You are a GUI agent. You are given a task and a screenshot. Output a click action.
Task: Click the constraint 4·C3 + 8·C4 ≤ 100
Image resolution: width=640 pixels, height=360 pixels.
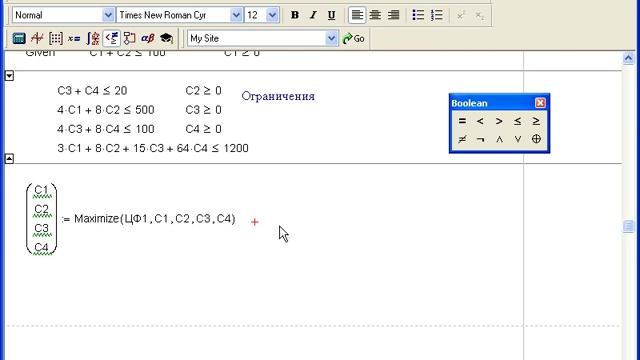pos(106,129)
